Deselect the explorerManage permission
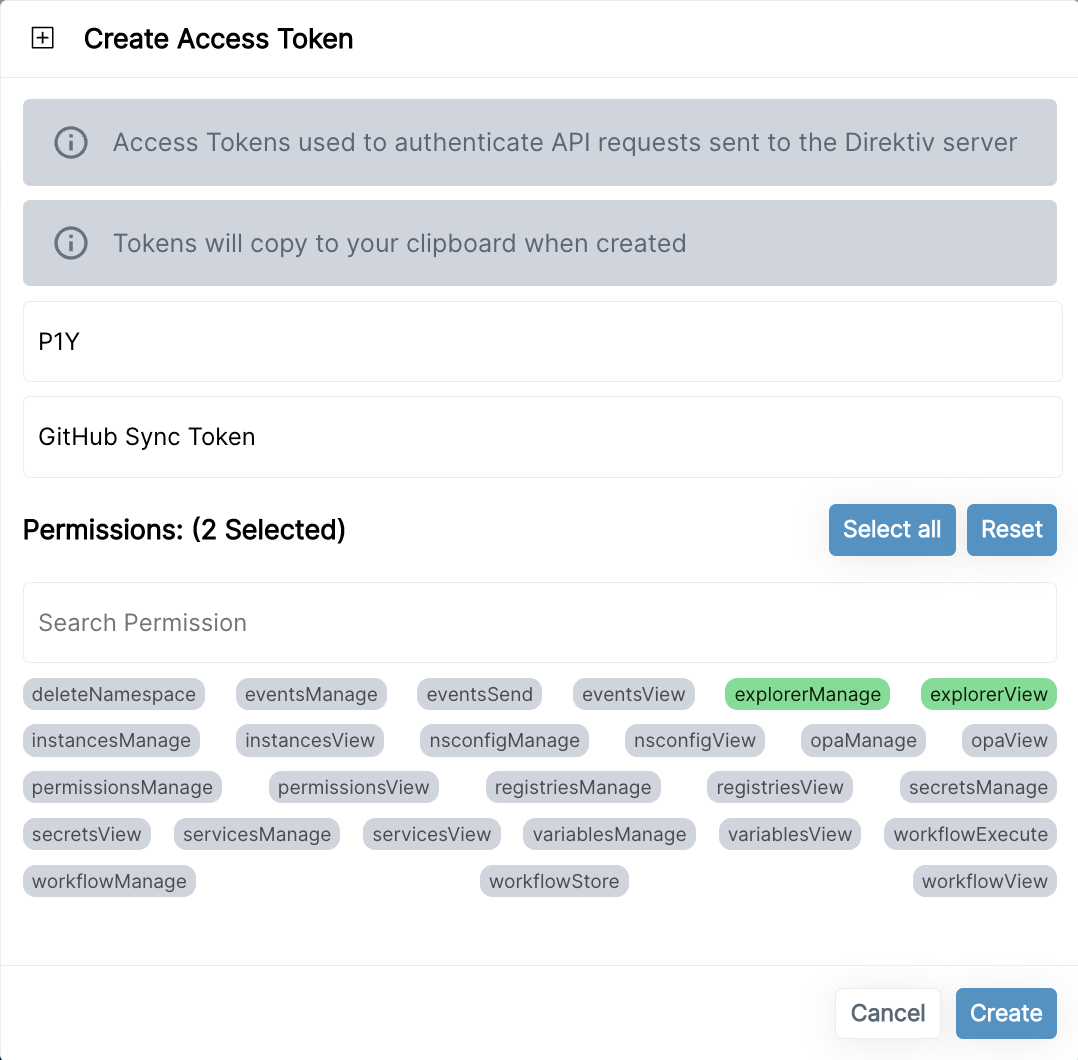The width and height of the screenshot is (1078, 1060). (807, 694)
